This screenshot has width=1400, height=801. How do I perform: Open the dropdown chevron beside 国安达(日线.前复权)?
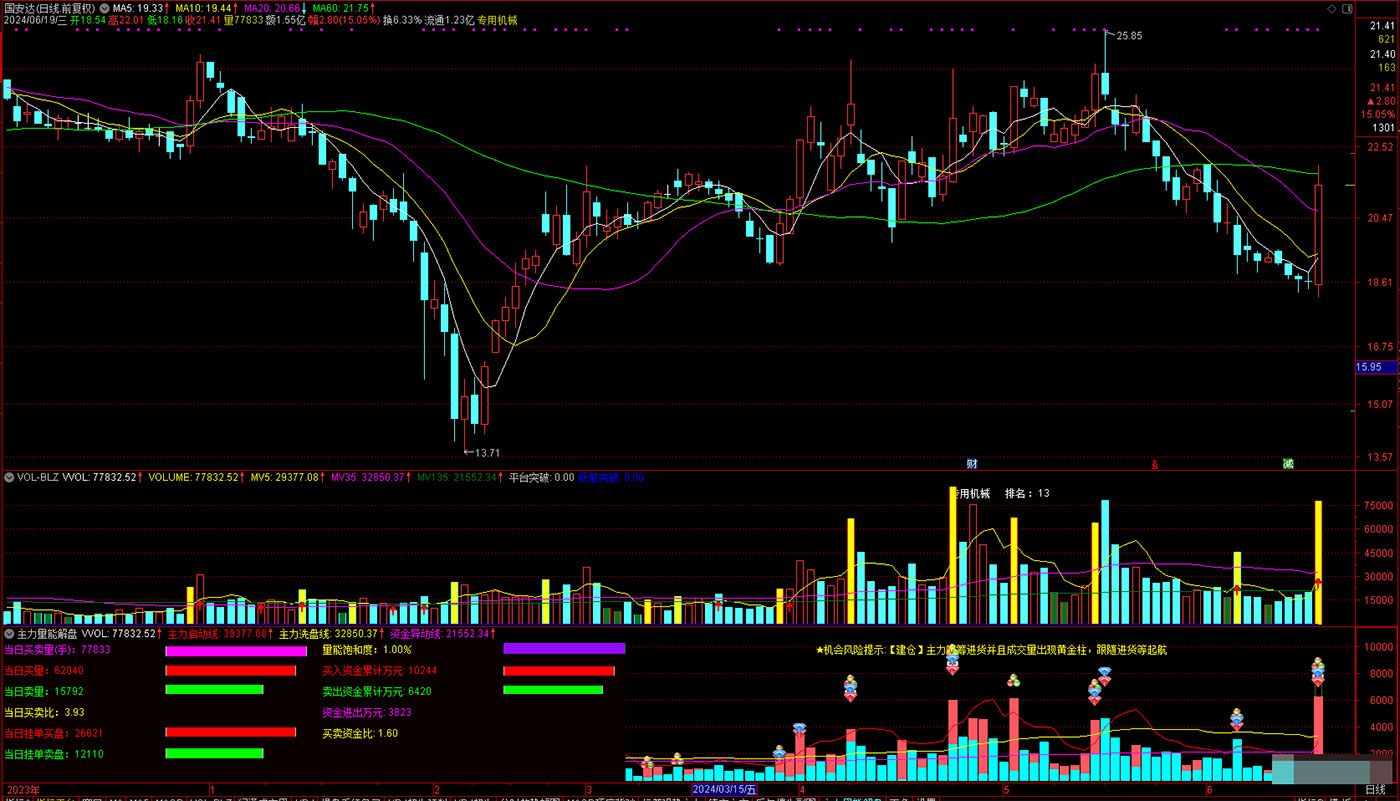pos(104,7)
